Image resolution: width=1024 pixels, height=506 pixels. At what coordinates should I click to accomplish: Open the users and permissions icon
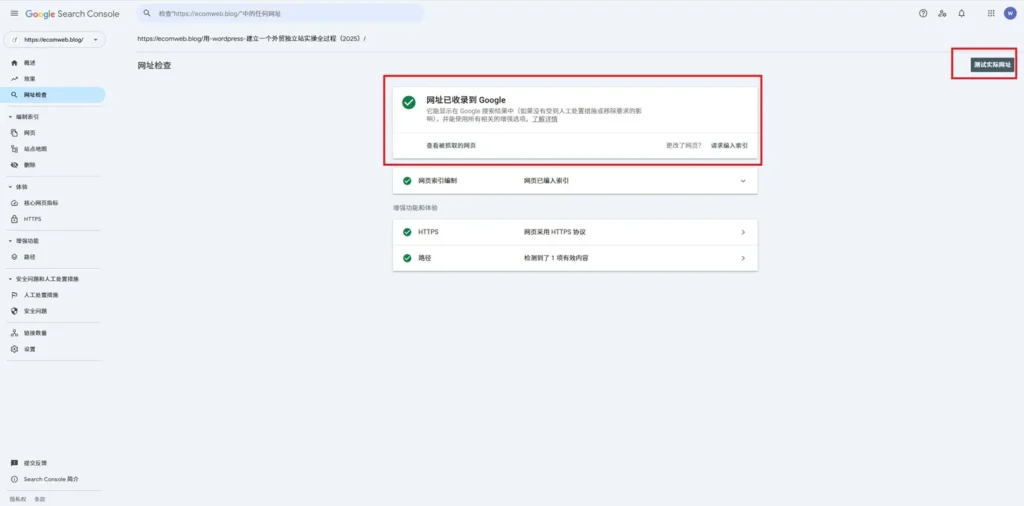[942, 13]
